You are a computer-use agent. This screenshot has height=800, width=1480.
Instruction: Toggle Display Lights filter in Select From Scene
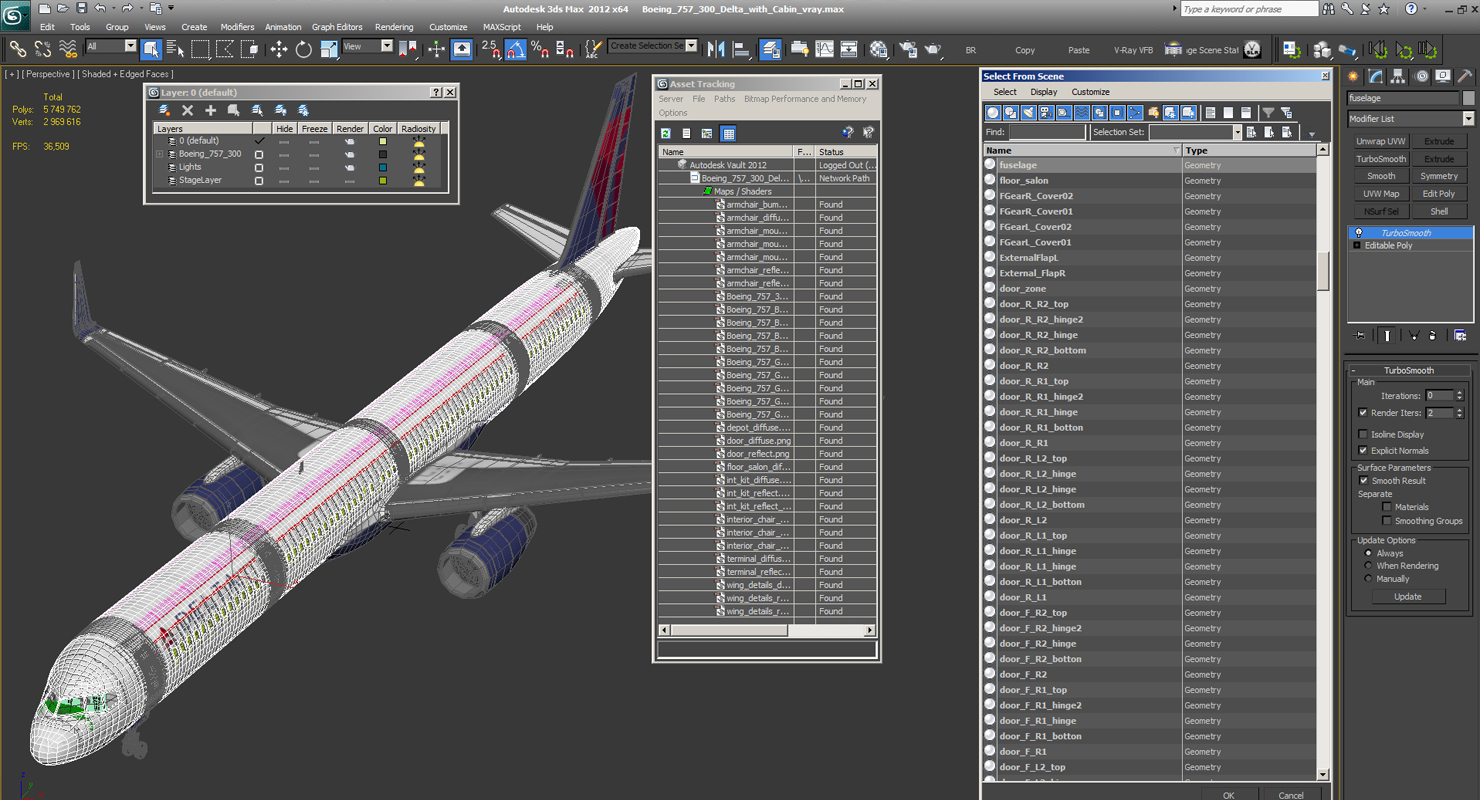click(x=1028, y=113)
